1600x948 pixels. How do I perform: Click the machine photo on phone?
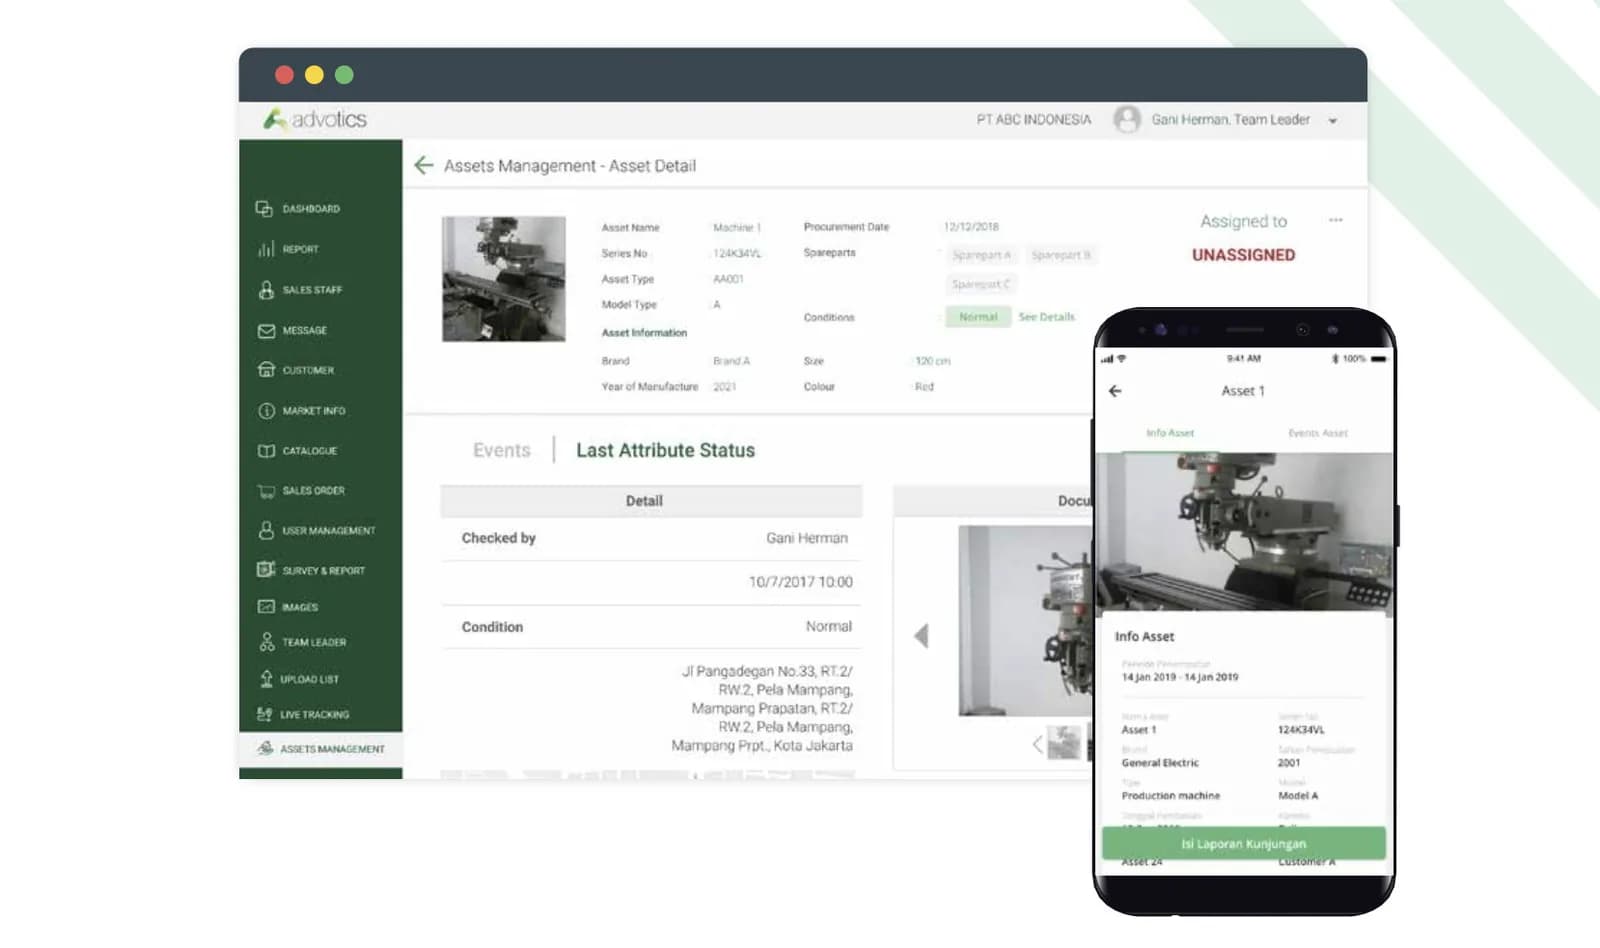coord(1244,534)
